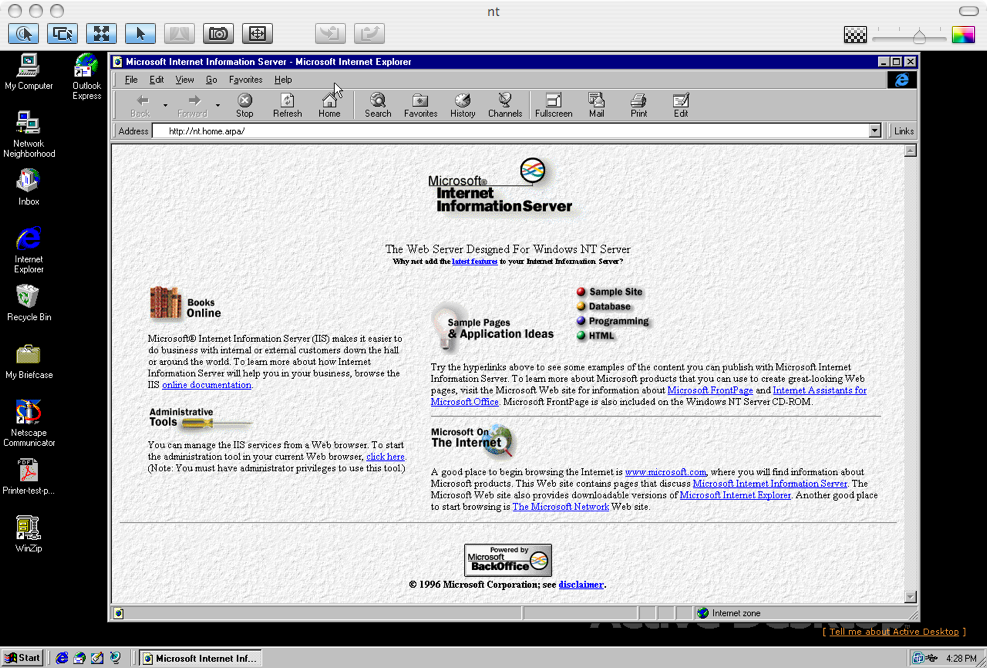Click 'Tell me about Active Desktop'
The height and width of the screenshot is (668, 987).
(894, 631)
